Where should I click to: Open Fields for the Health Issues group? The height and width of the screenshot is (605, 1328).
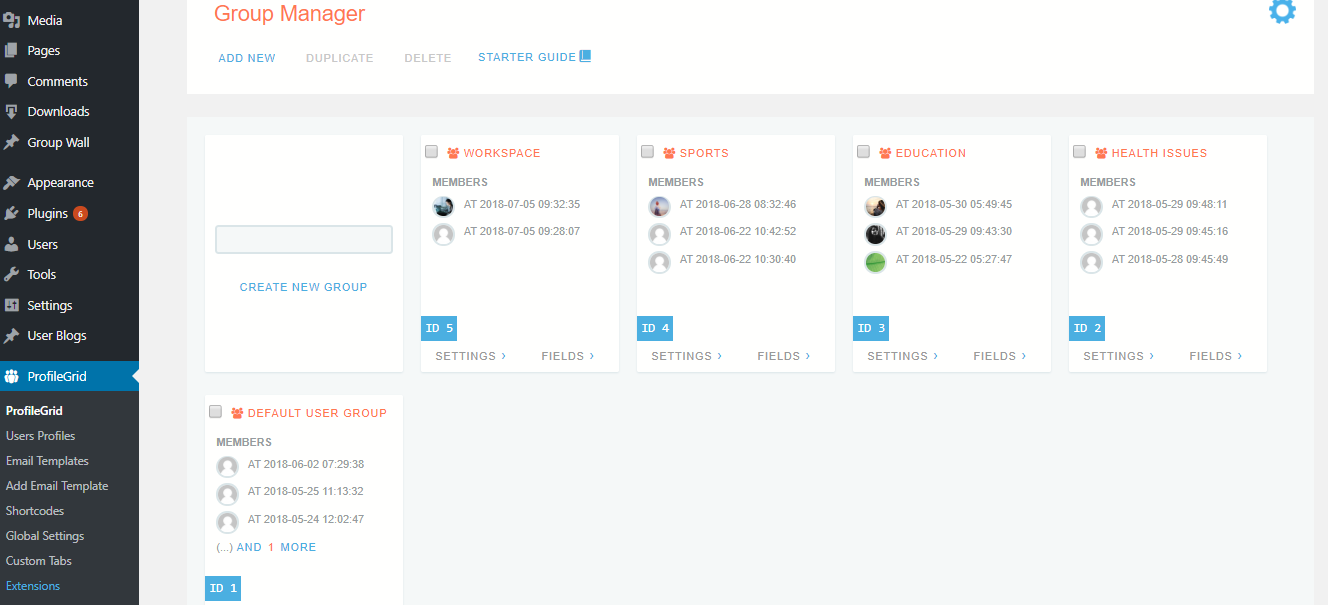click(1215, 356)
